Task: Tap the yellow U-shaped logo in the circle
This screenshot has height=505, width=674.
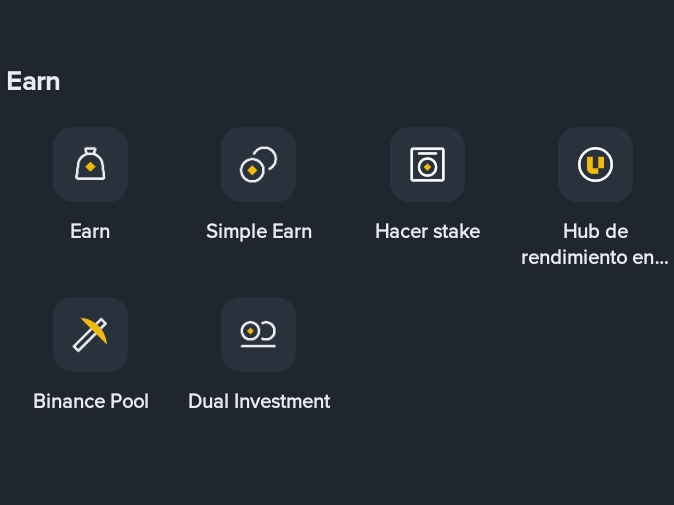Action: click(595, 165)
